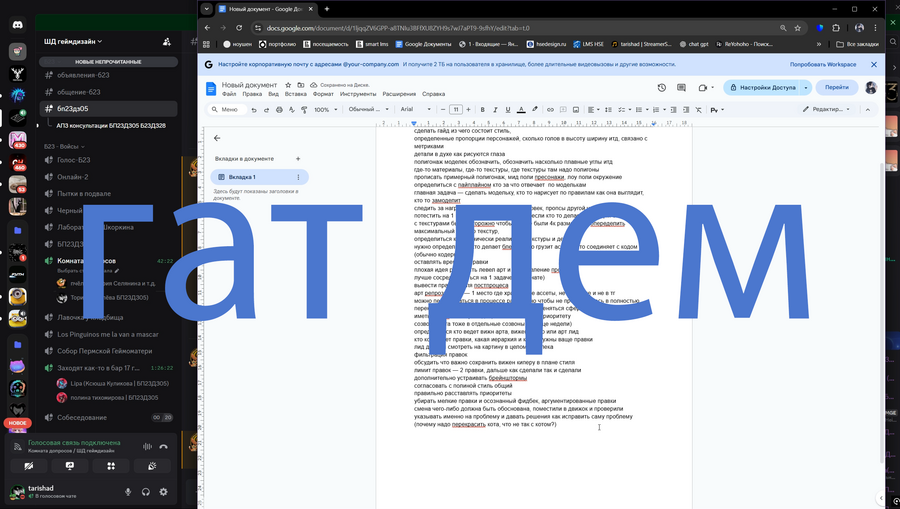Start screen share in Discord voice panel

point(69,466)
